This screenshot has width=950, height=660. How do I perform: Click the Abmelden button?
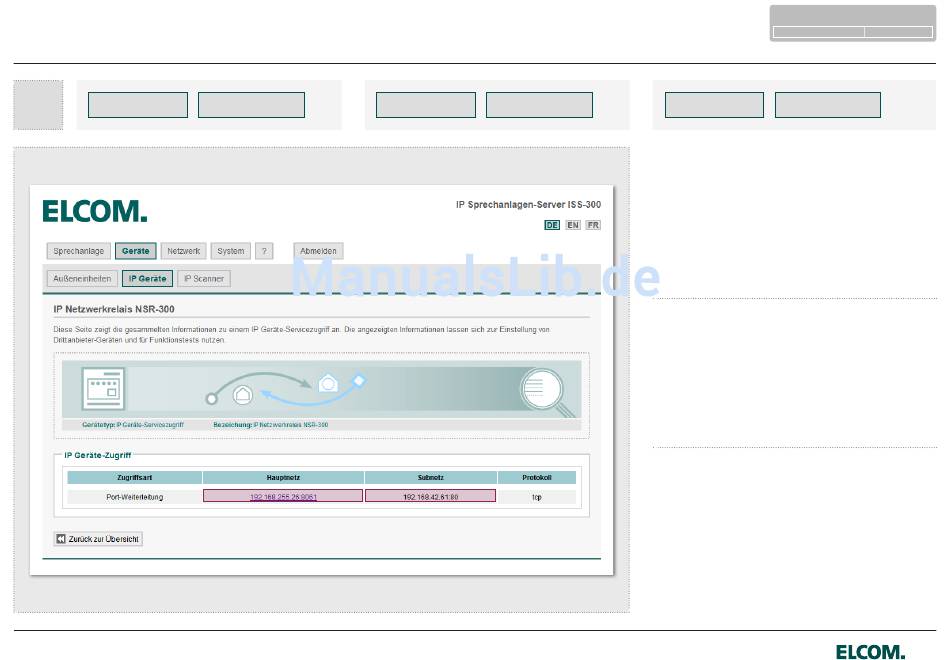click(319, 251)
